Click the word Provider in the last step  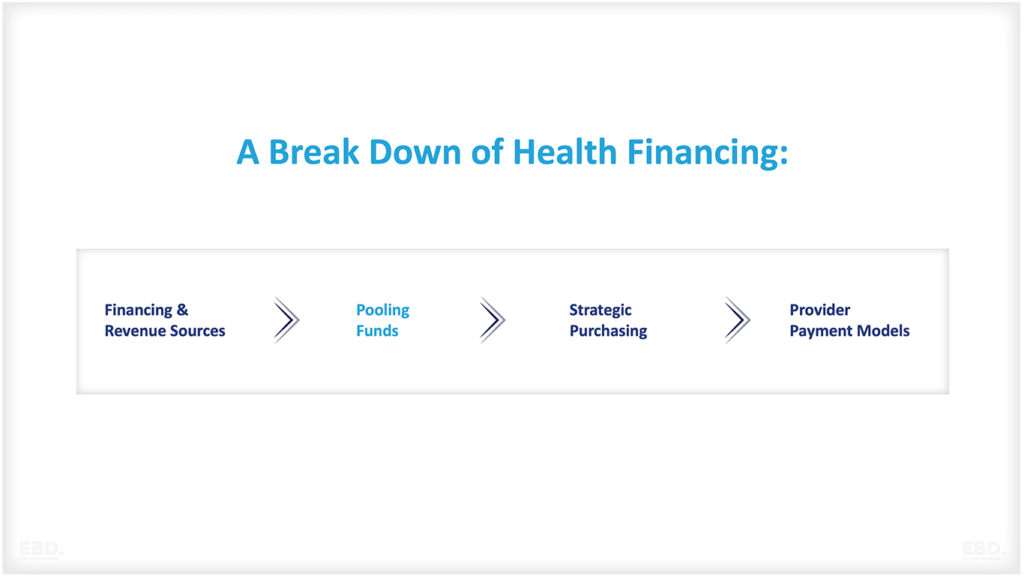pyautogui.click(x=820, y=310)
